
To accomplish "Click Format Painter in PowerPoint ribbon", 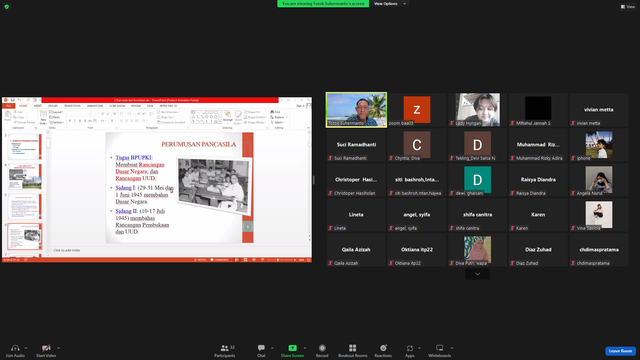I will (x=24, y=122).
